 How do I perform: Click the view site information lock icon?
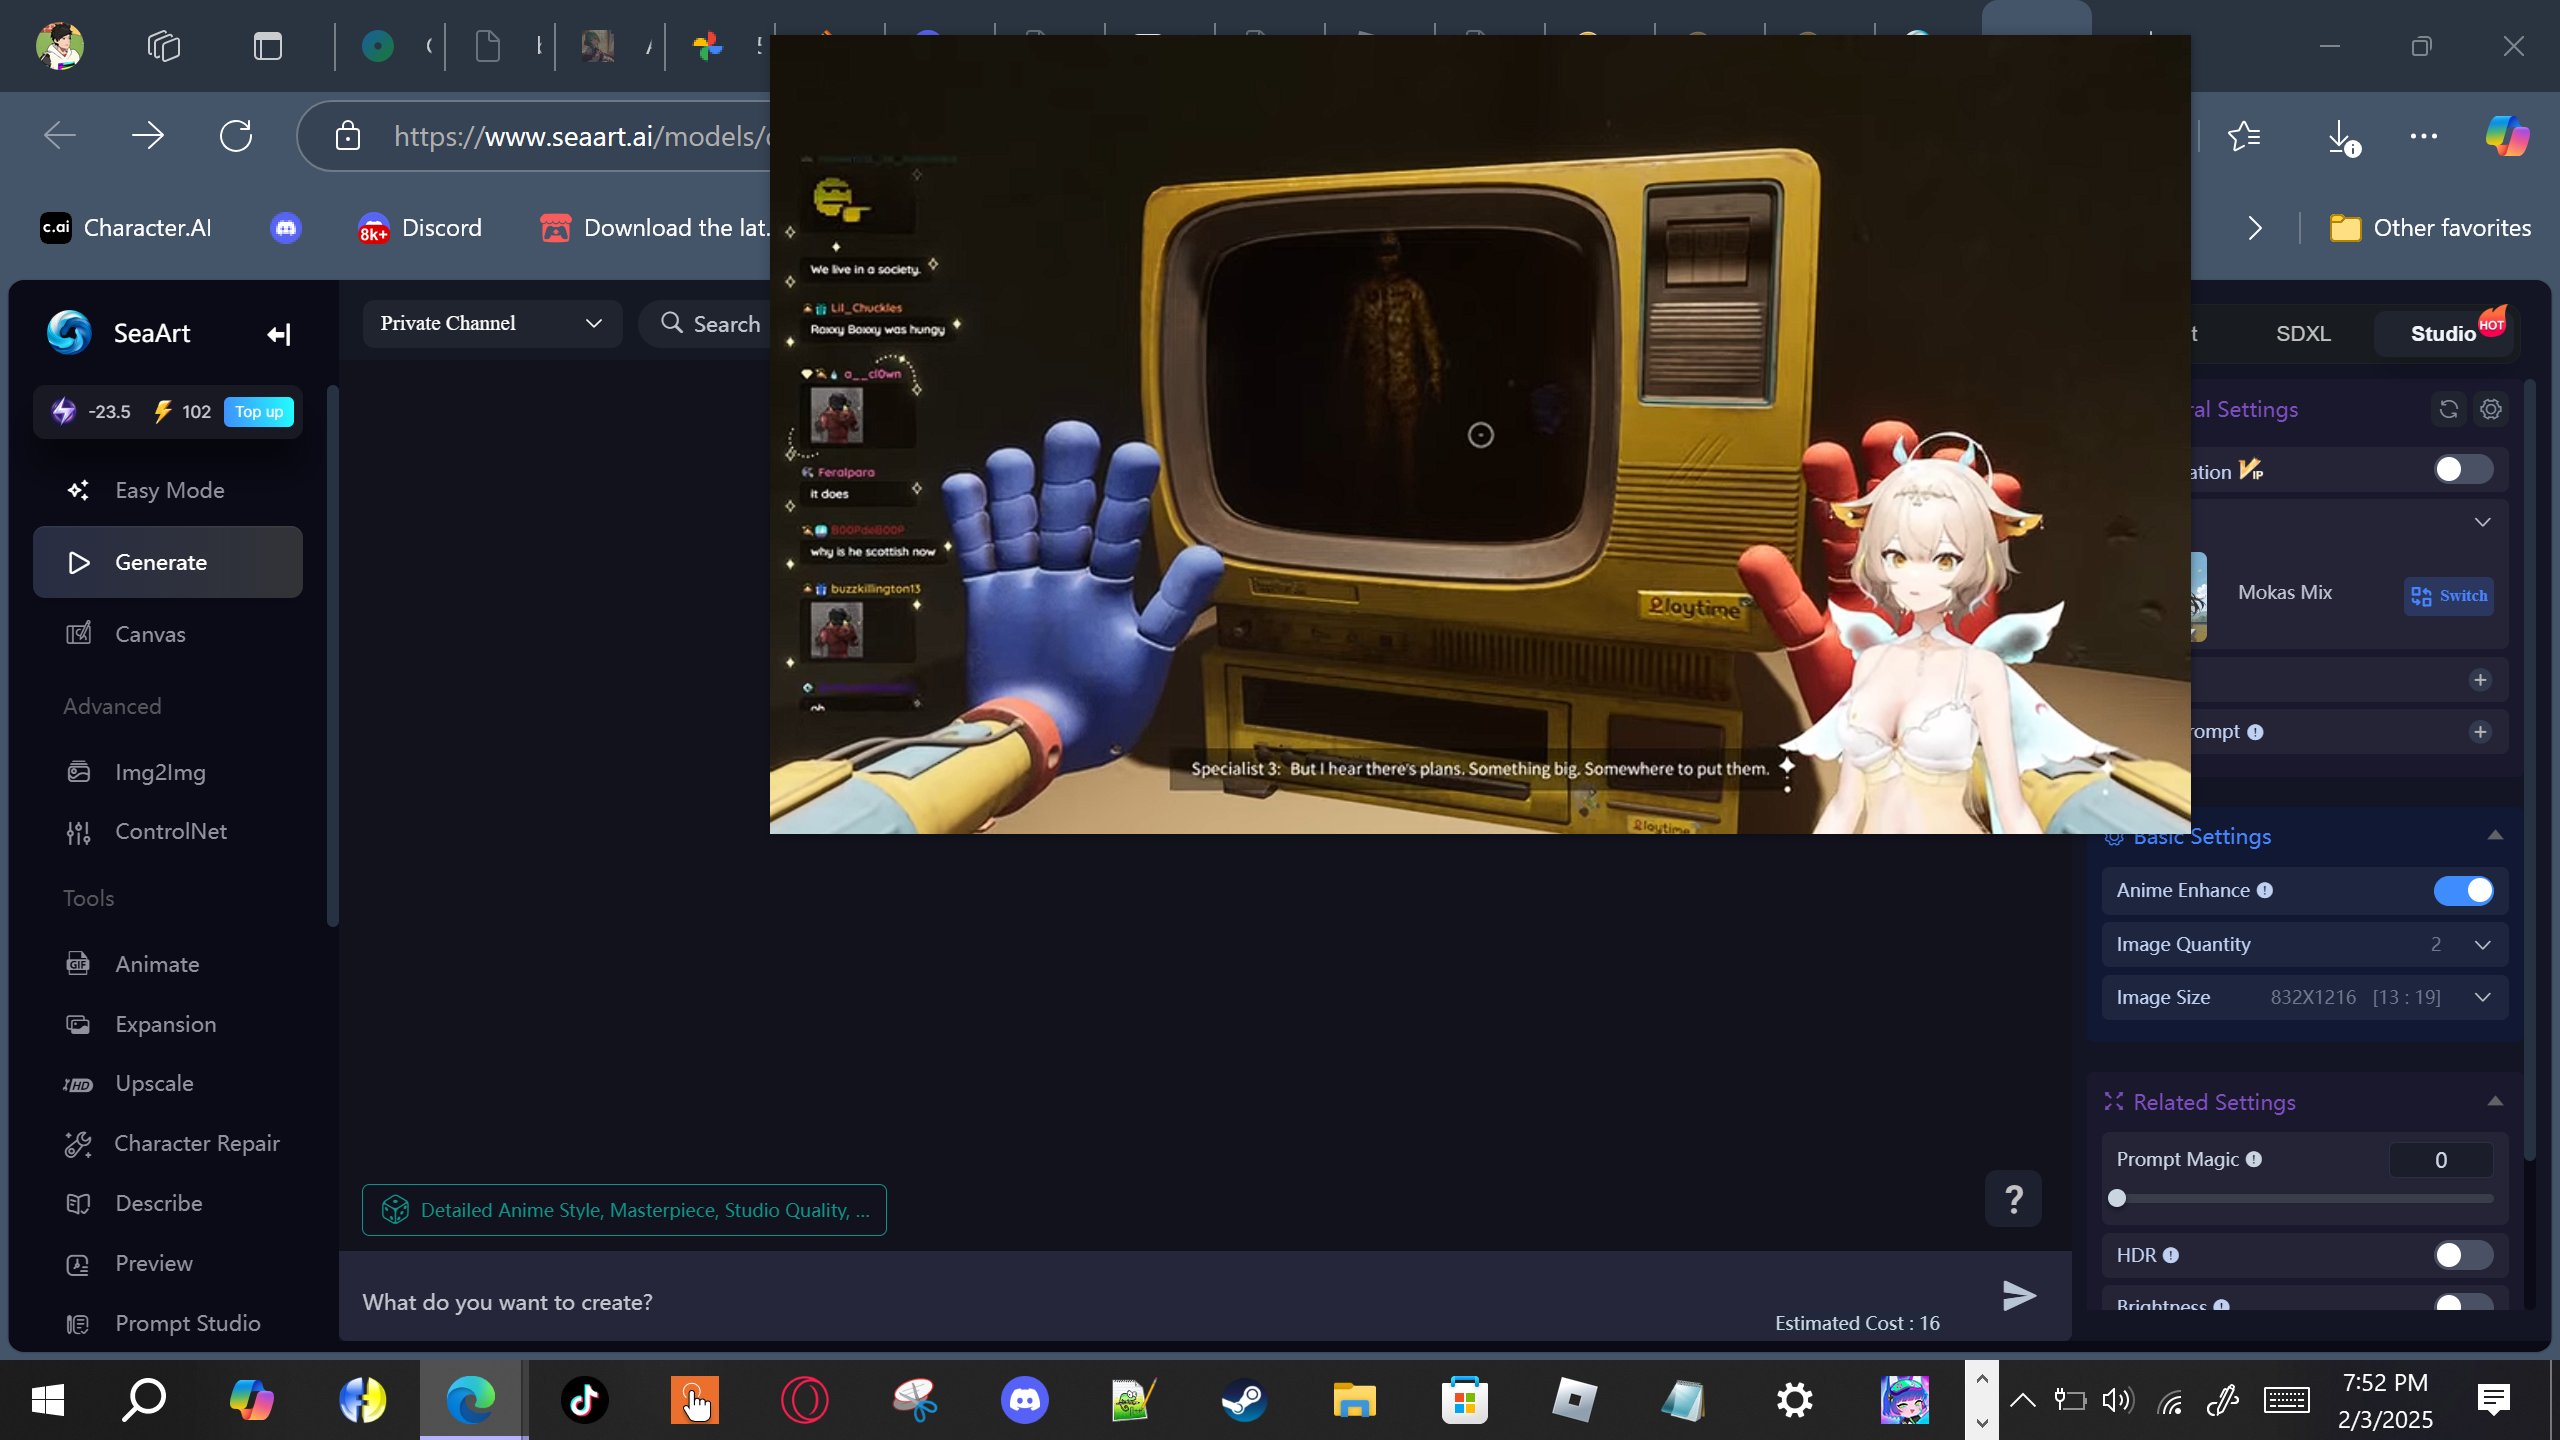(348, 136)
